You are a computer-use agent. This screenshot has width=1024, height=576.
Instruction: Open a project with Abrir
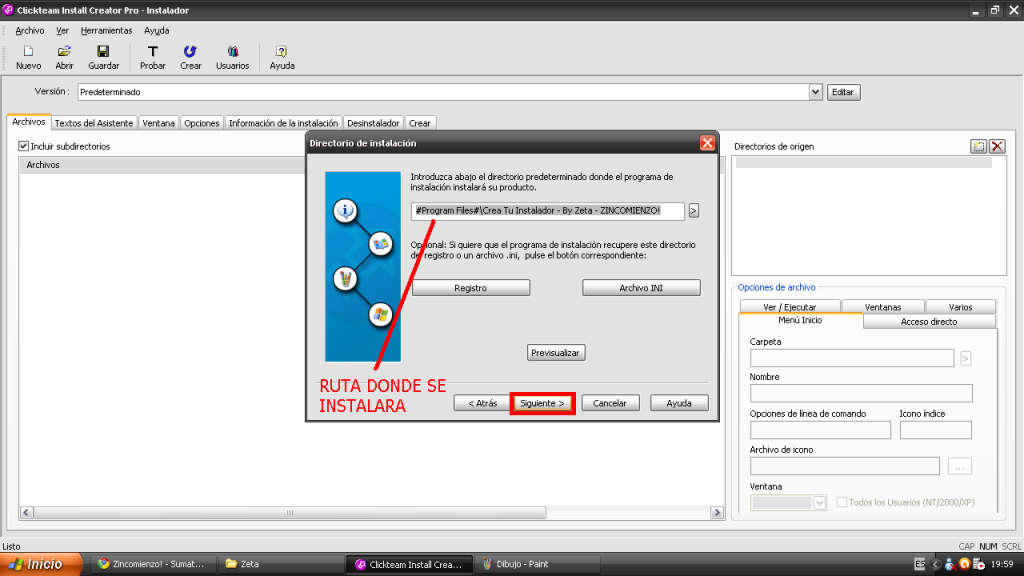point(64,57)
